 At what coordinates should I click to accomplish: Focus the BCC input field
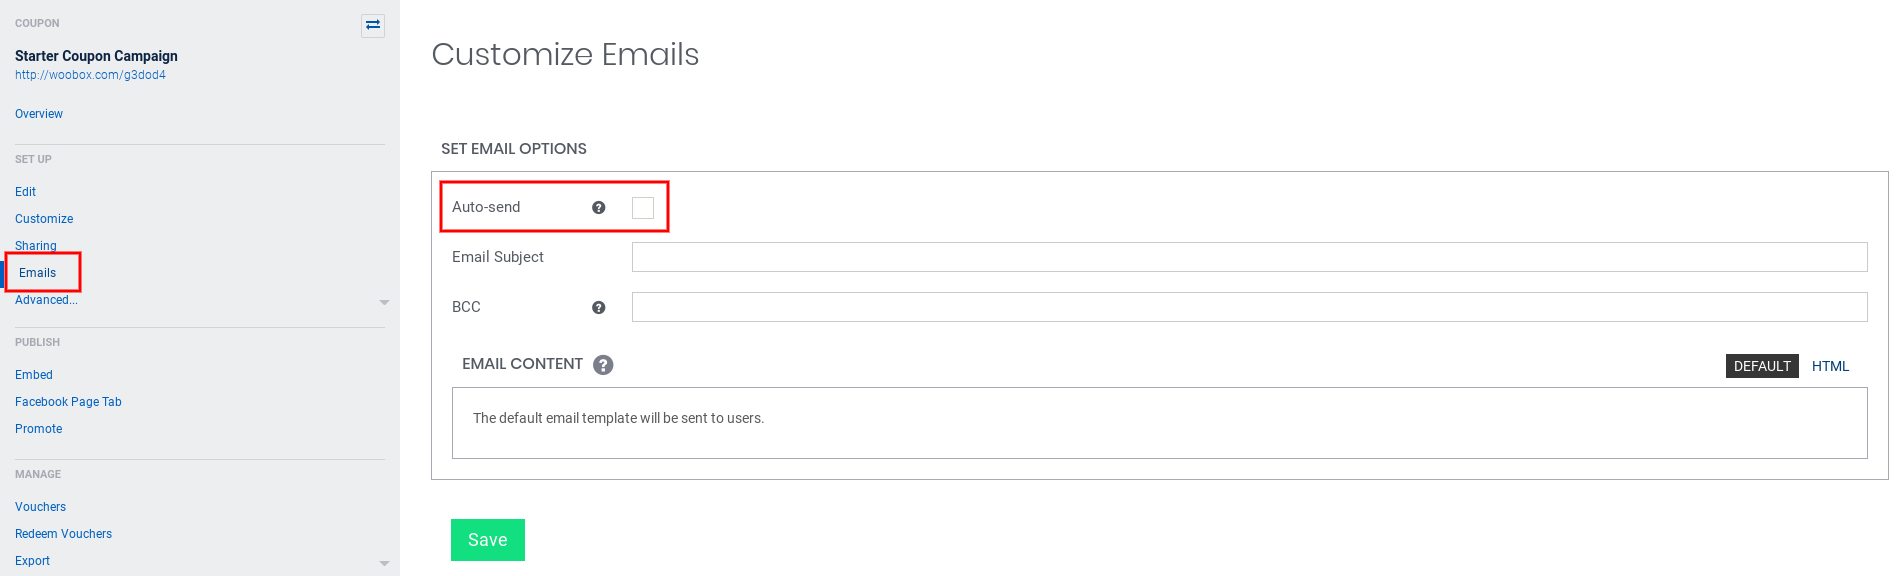1249,307
